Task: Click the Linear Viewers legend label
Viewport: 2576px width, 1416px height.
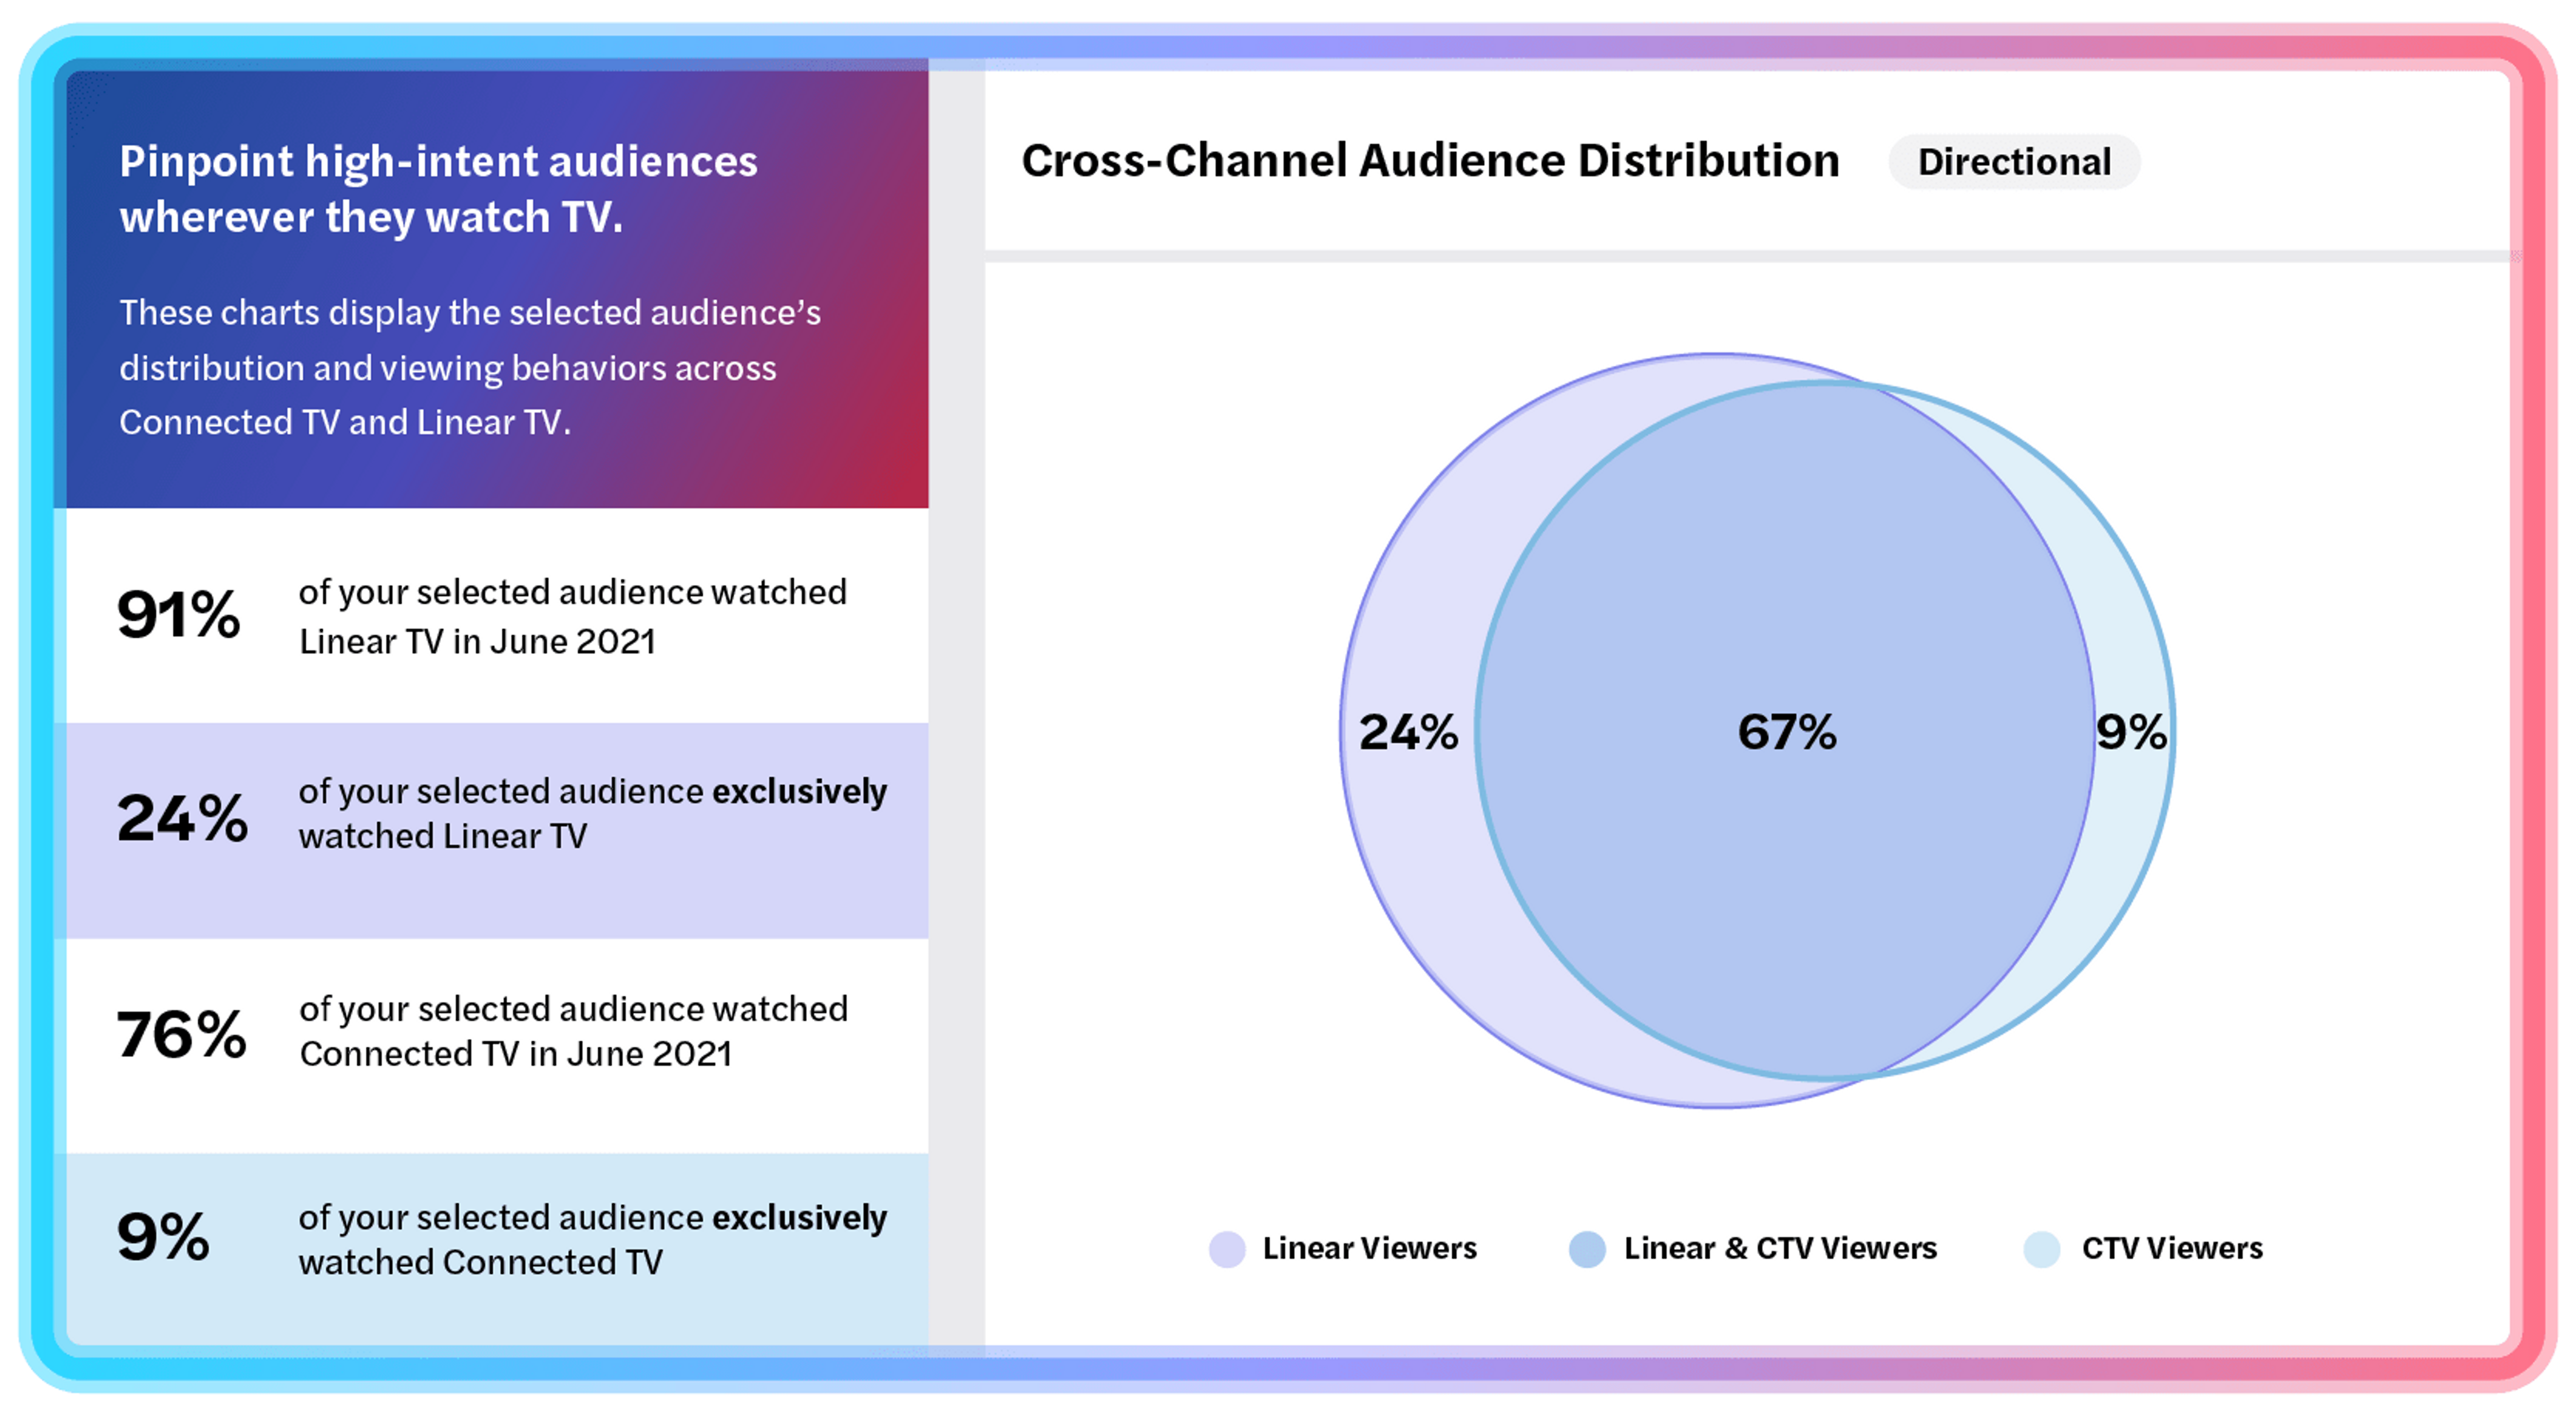Action: 1369,1249
